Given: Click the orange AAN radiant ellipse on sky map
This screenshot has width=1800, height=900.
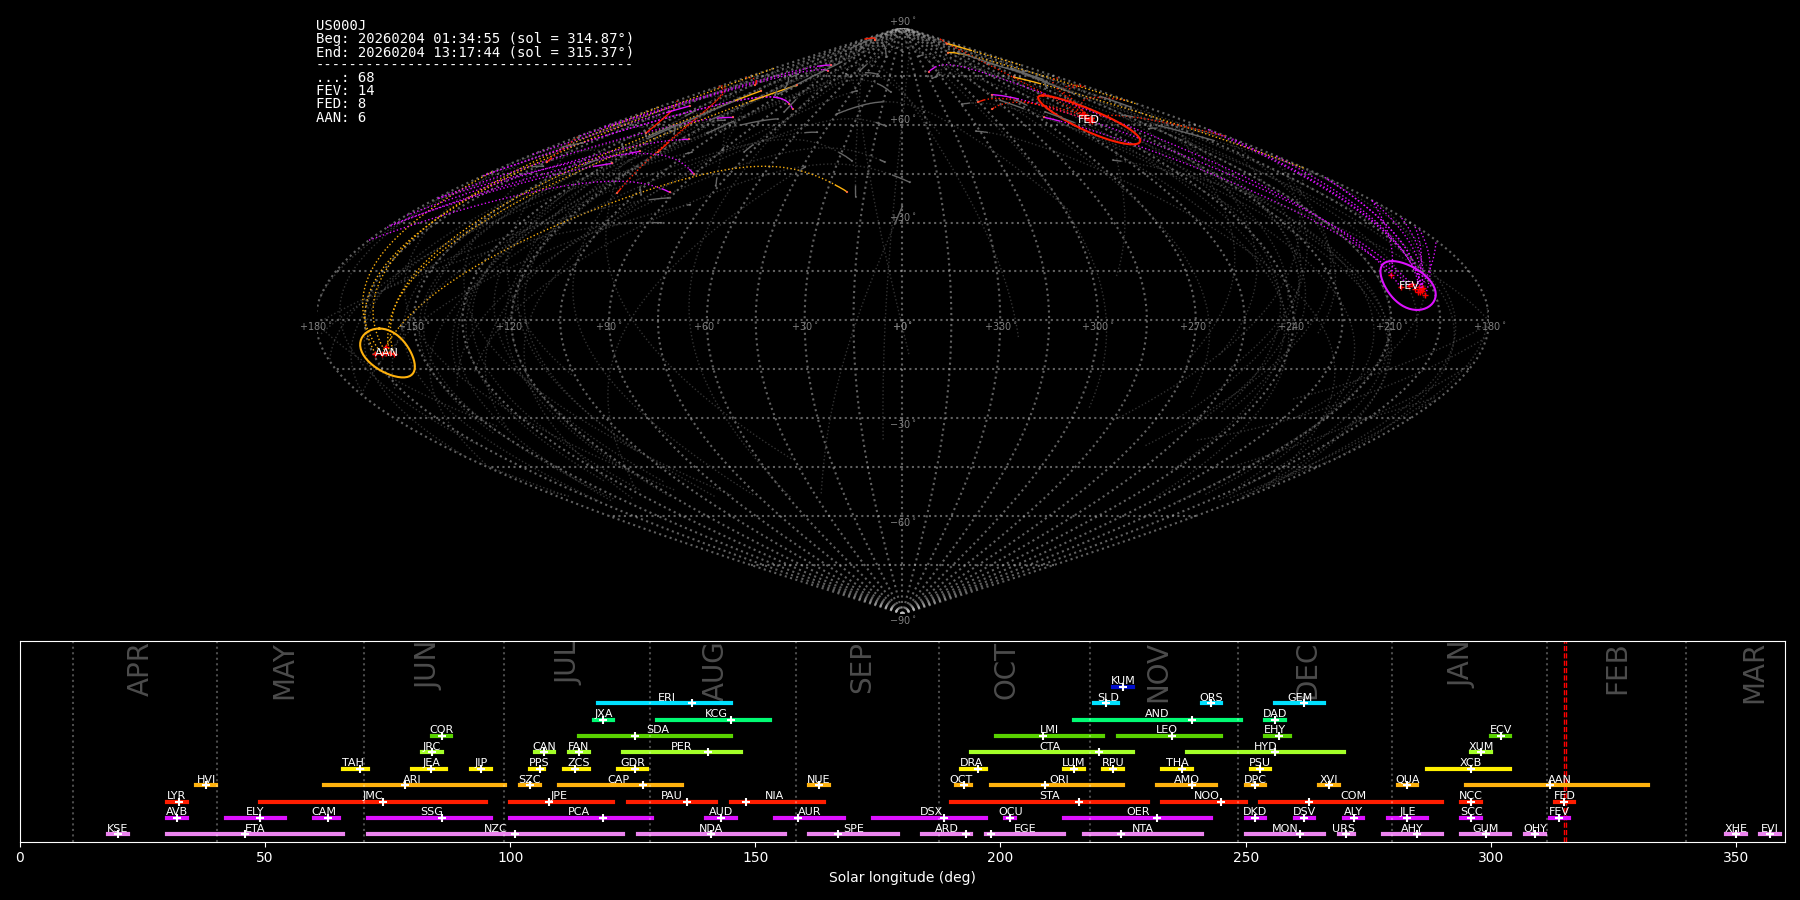Looking at the screenshot, I should coord(387,353).
